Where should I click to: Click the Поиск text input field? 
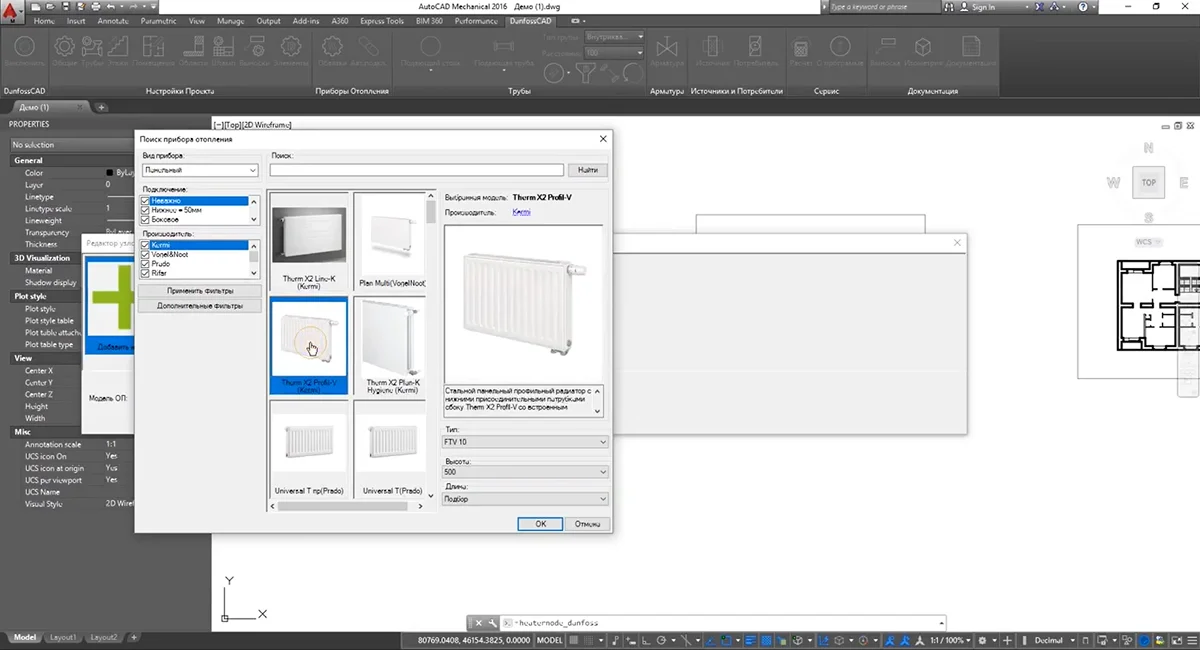pyautogui.click(x=417, y=170)
